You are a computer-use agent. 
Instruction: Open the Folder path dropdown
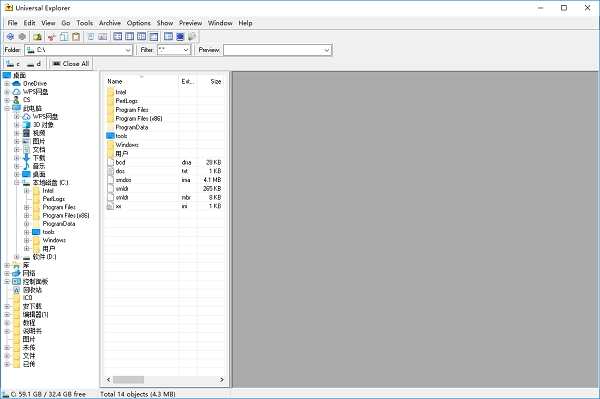coord(128,50)
